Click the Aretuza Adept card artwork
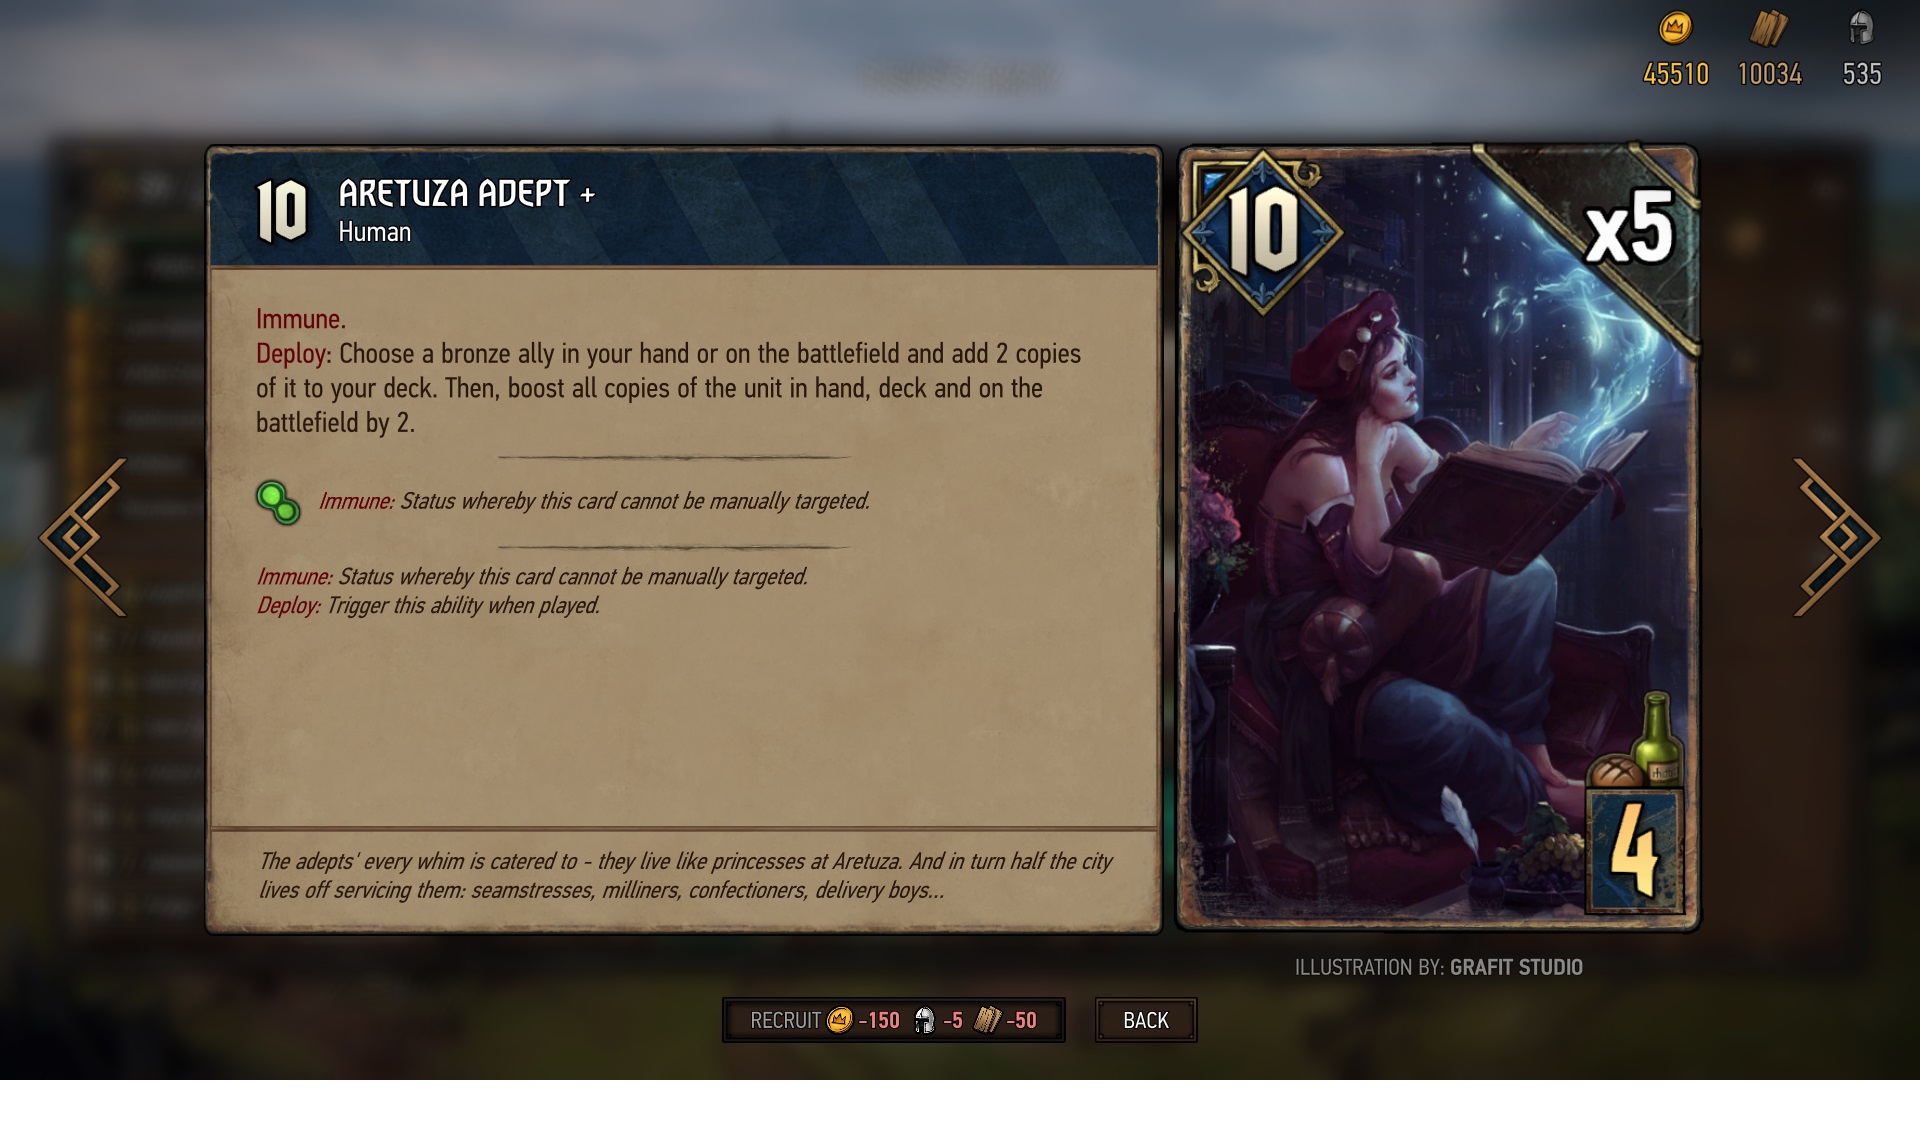Image resolution: width=1920 pixels, height=1125 pixels. coord(1438,538)
